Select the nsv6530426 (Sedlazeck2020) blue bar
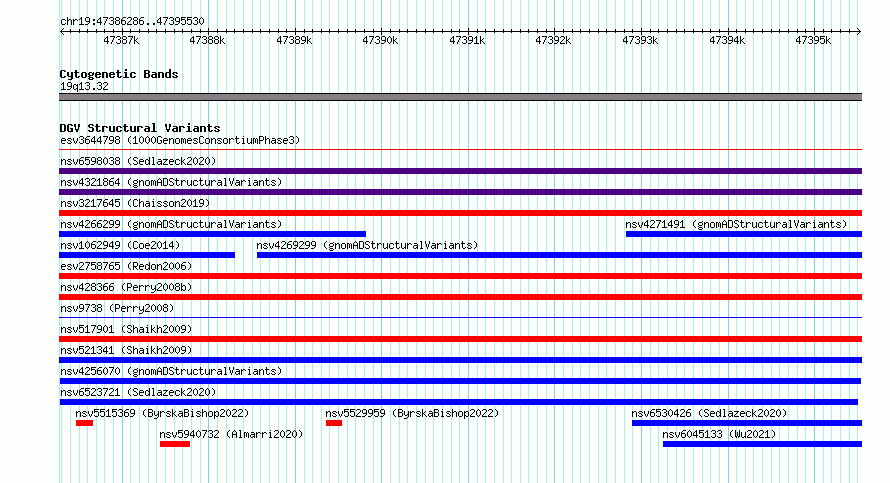The width and height of the screenshot is (890, 483). click(747, 423)
